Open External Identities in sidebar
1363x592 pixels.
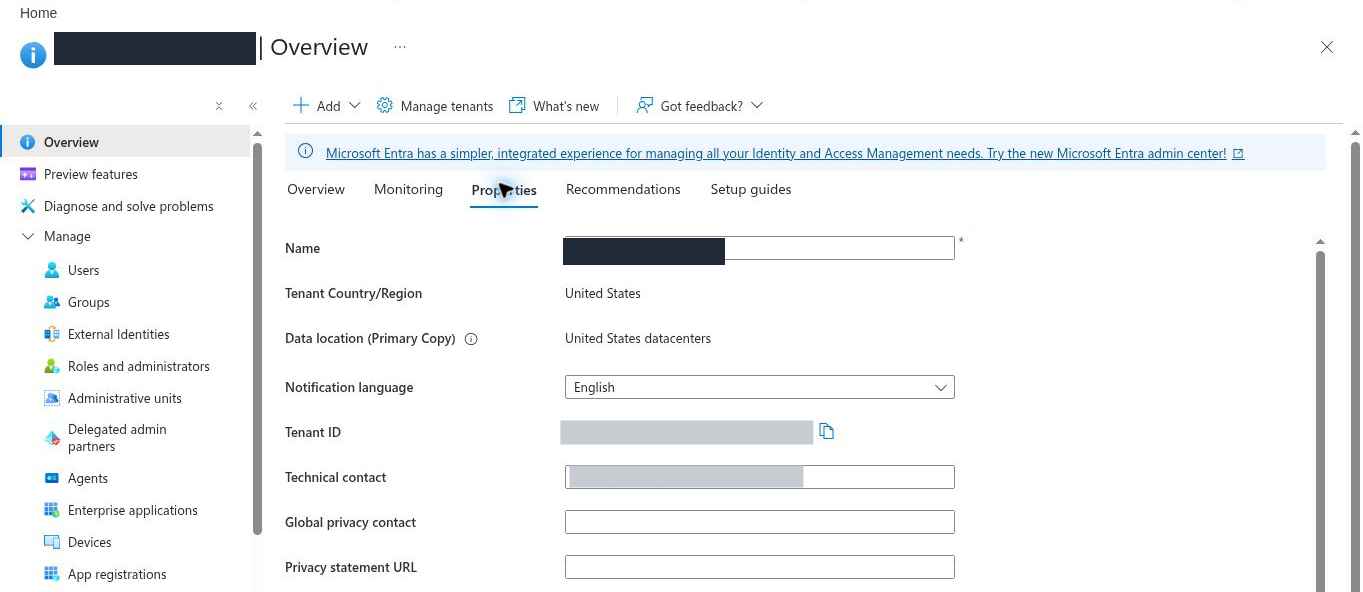(119, 334)
